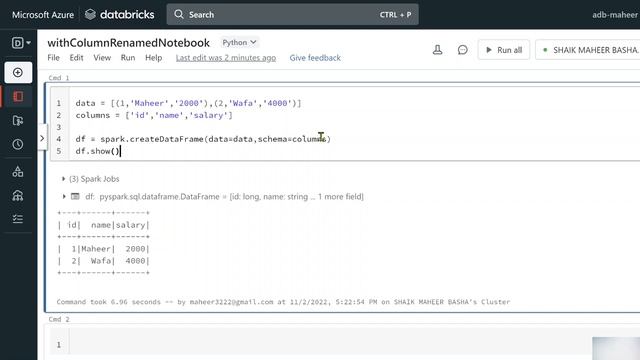
Task: Open the Workspace notebook icon in sidebar
Action: (18, 97)
